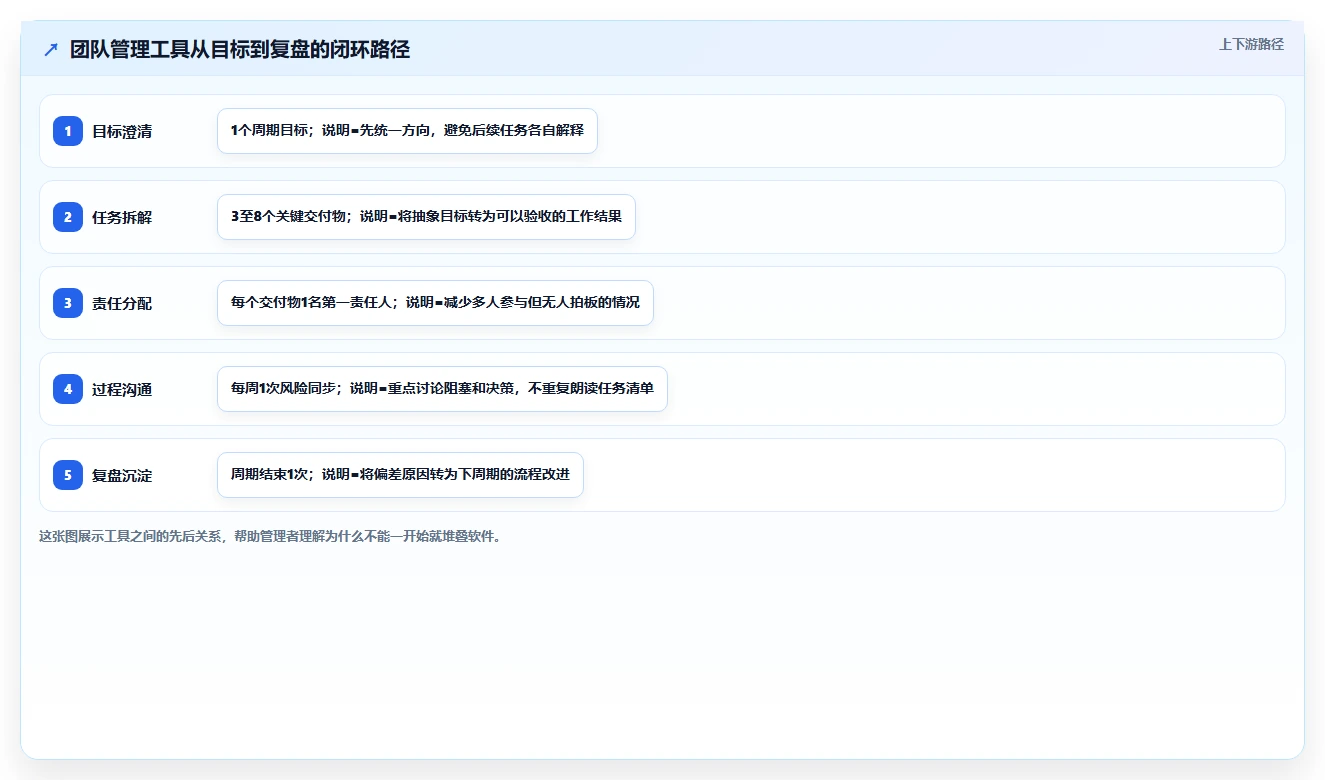The height and width of the screenshot is (780, 1325).
Task: Click the 复盘沉淀 step label
Action: 122,475
